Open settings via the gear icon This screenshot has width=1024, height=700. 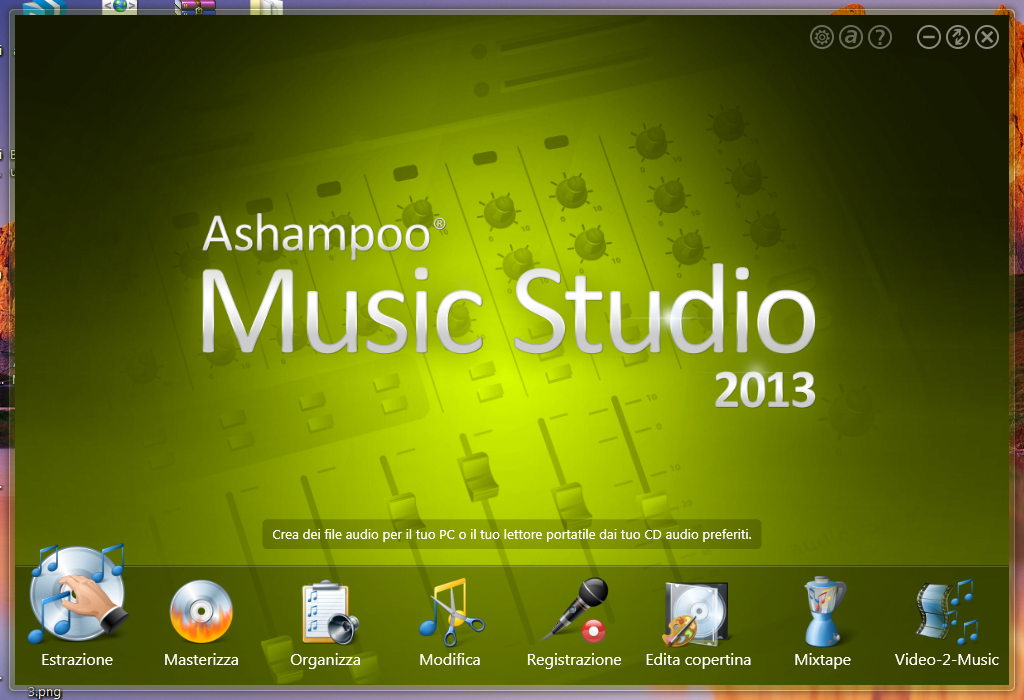coord(822,37)
